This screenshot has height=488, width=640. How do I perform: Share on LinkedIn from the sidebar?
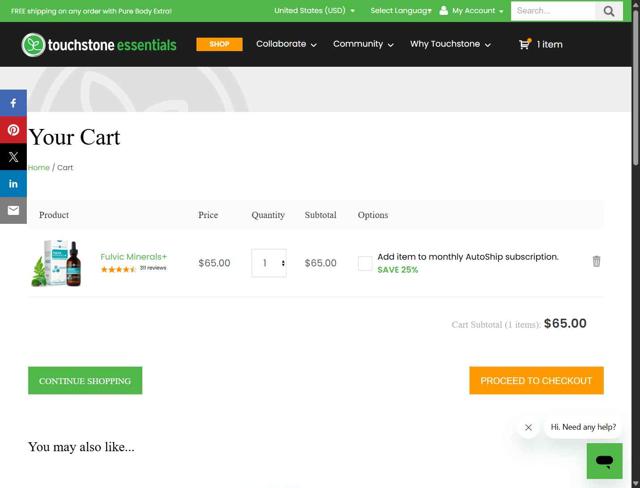coord(13,184)
